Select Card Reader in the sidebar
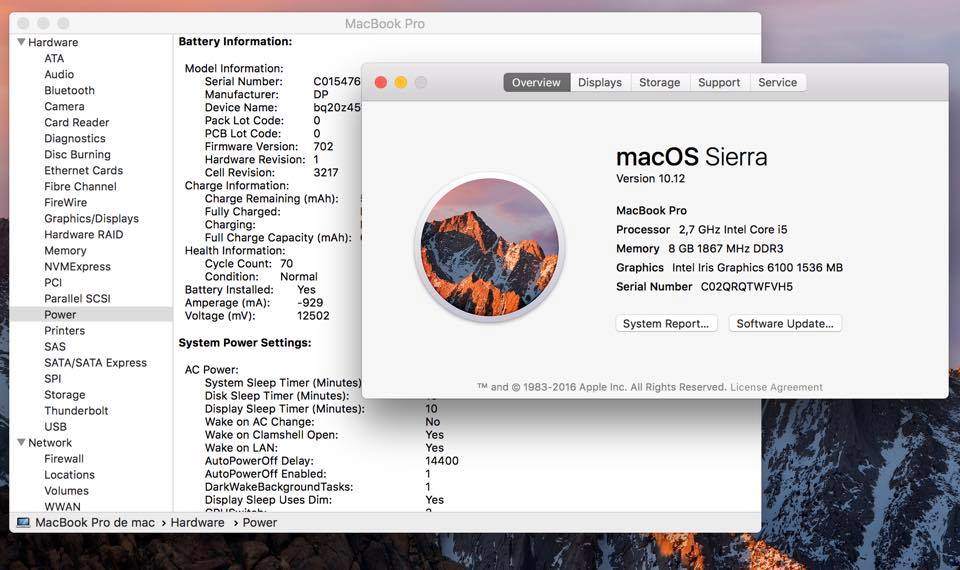This screenshot has width=960, height=570. pos(77,122)
